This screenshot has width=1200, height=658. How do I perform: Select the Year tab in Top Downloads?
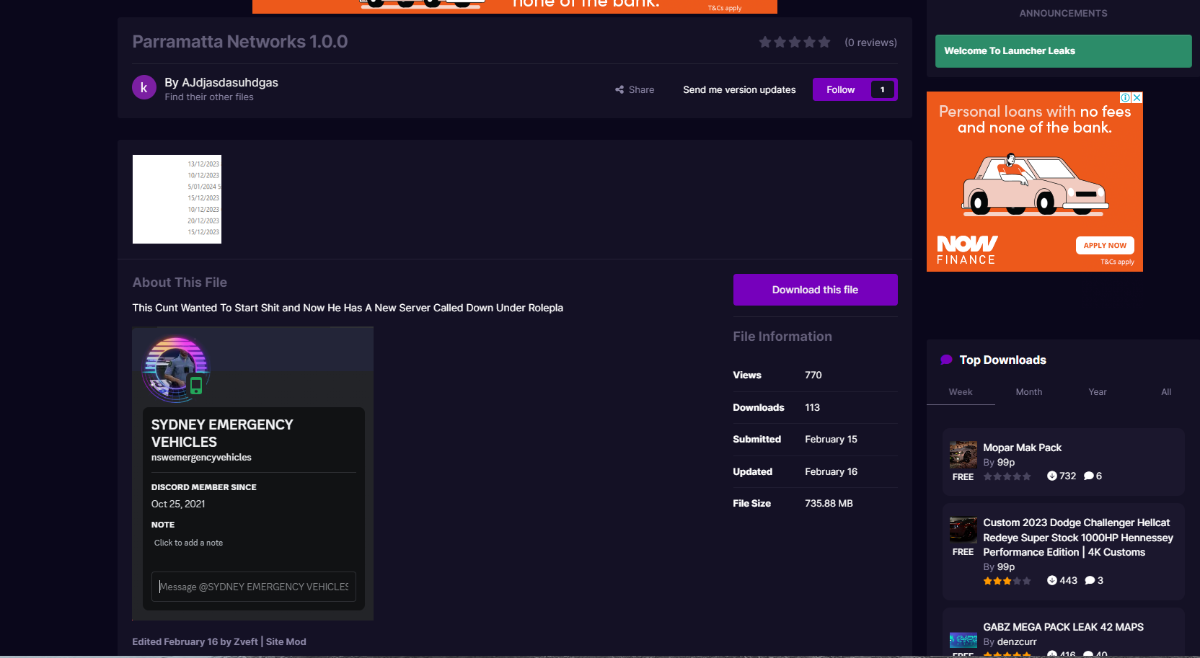pyautogui.click(x=1097, y=392)
